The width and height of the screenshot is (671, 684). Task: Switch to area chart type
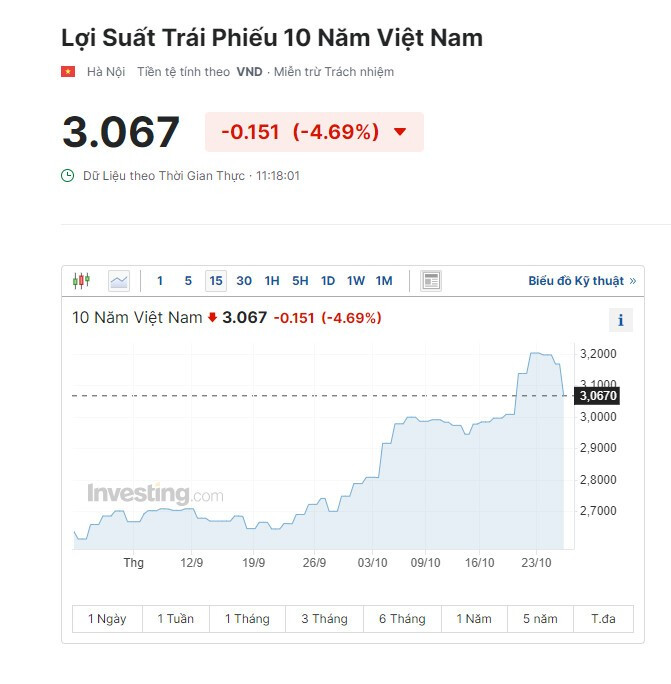tap(119, 281)
